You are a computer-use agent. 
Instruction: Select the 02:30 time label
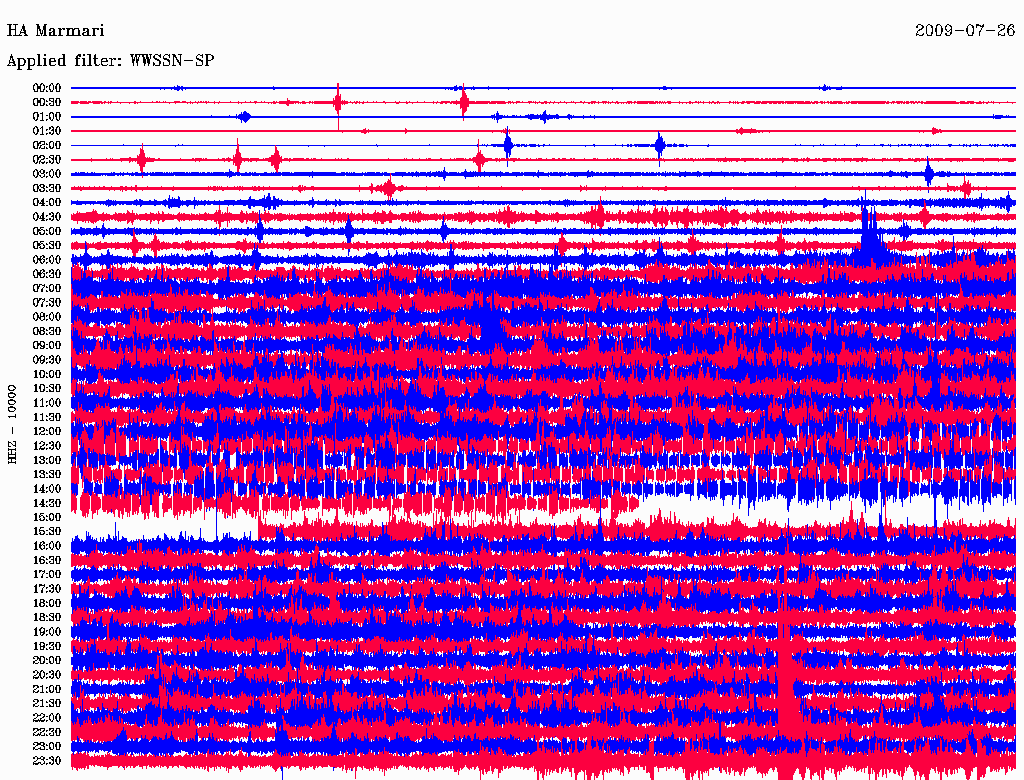click(x=47, y=160)
